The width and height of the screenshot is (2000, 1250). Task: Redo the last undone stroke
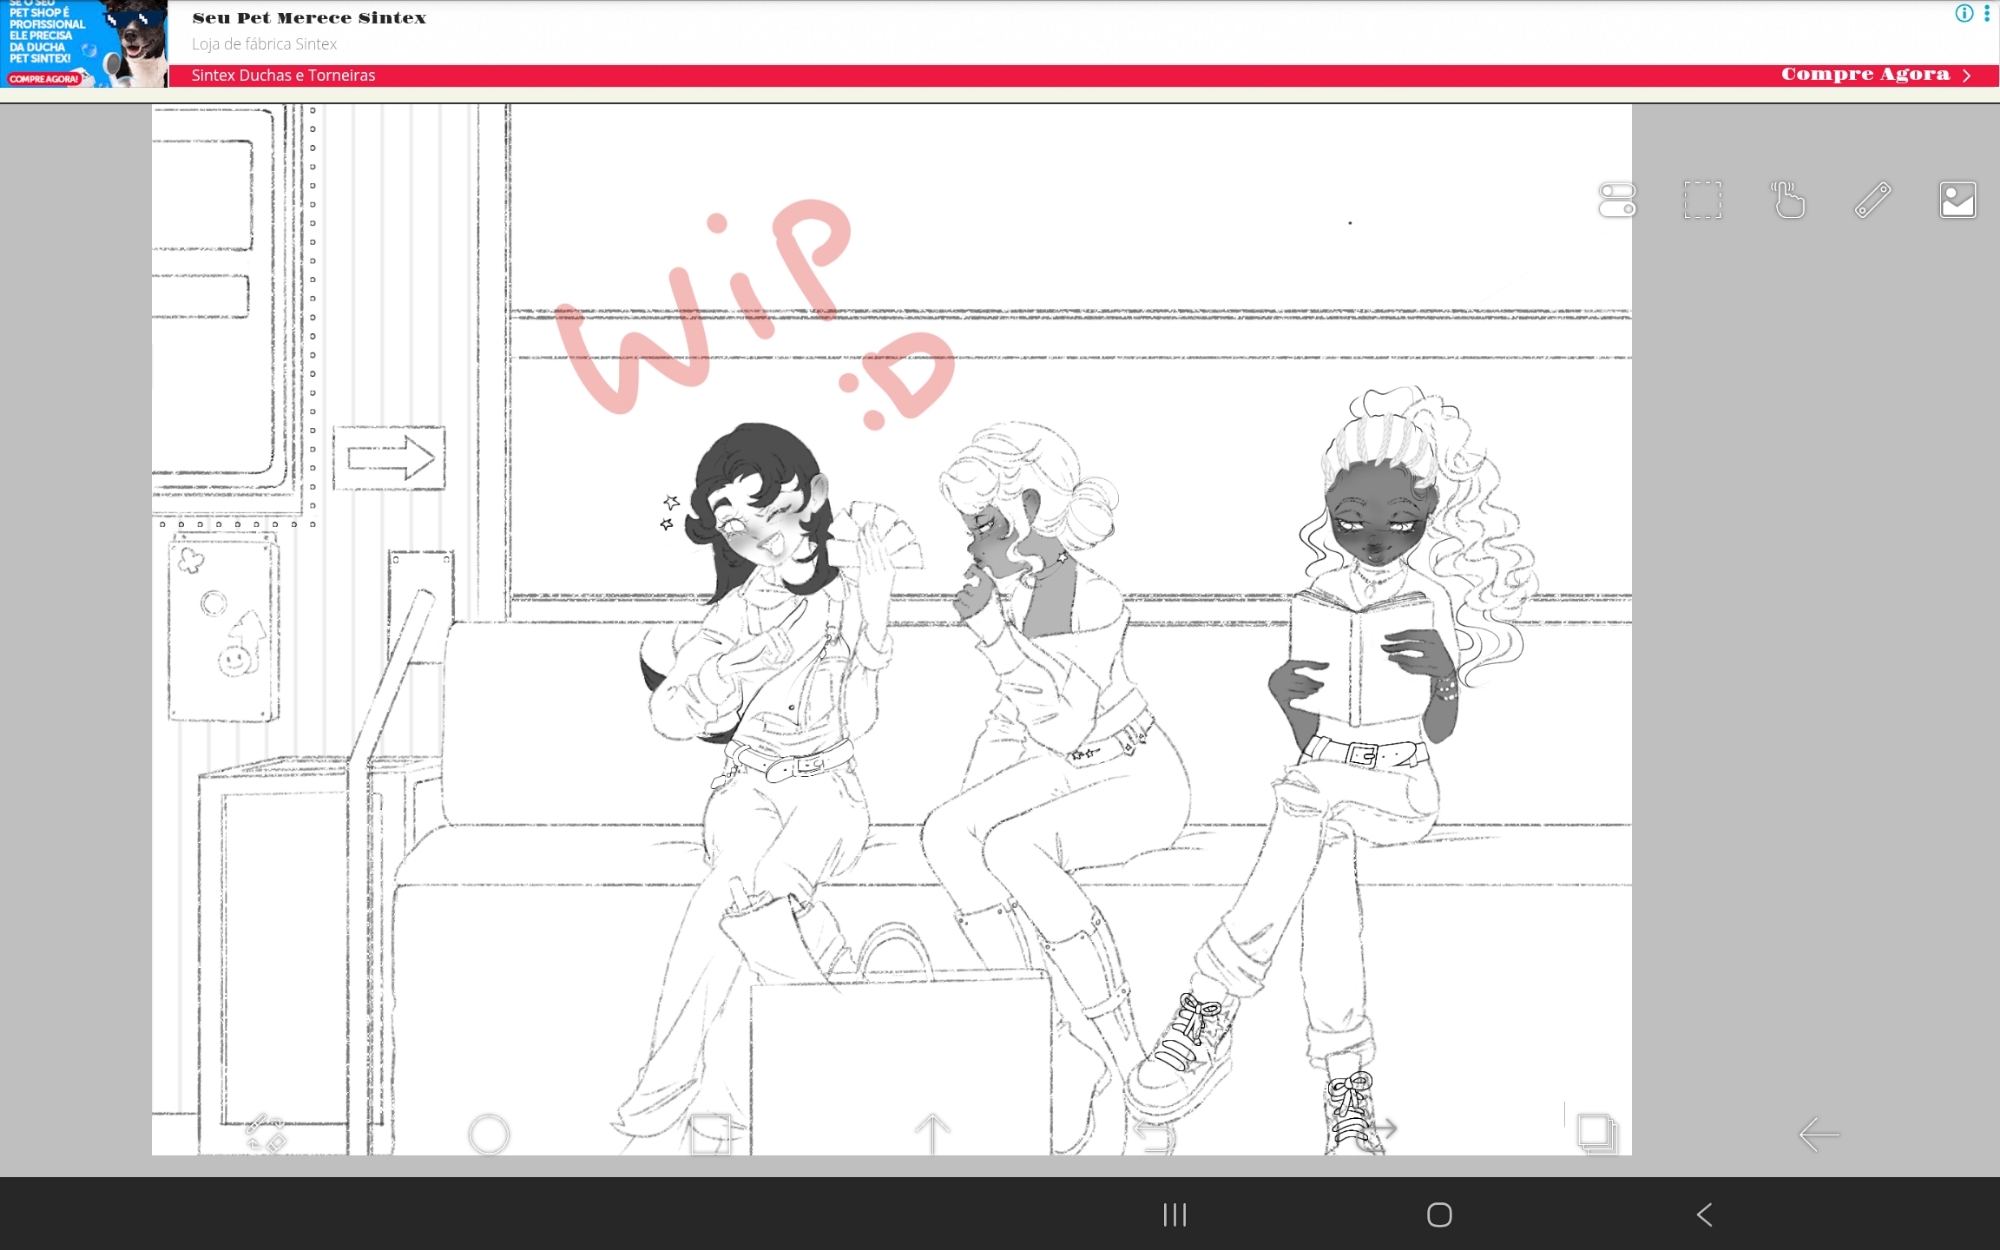click(x=1378, y=1130)
